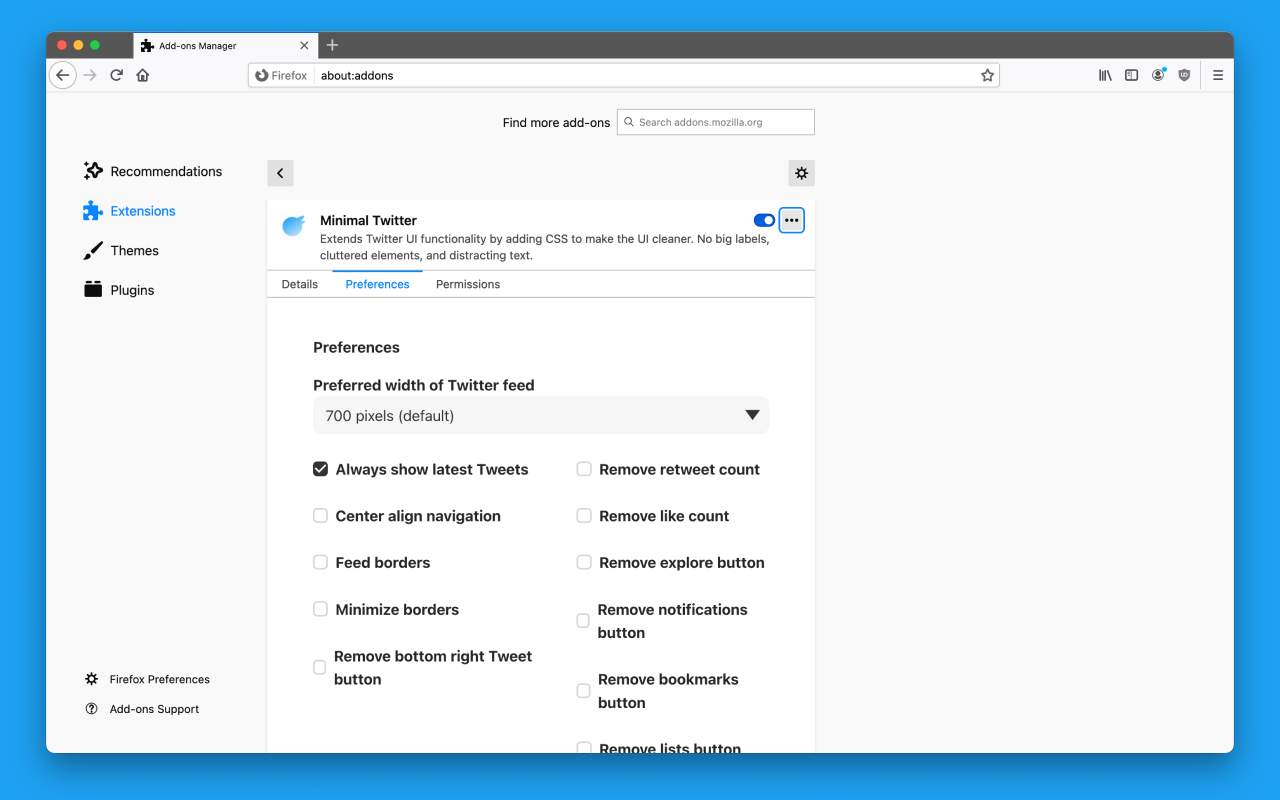The height and width of the screenshot is (800, 1280).
Task: Click the Add-ons Support question mark icon
Action: pyautogui.click(x=92, y=709)
